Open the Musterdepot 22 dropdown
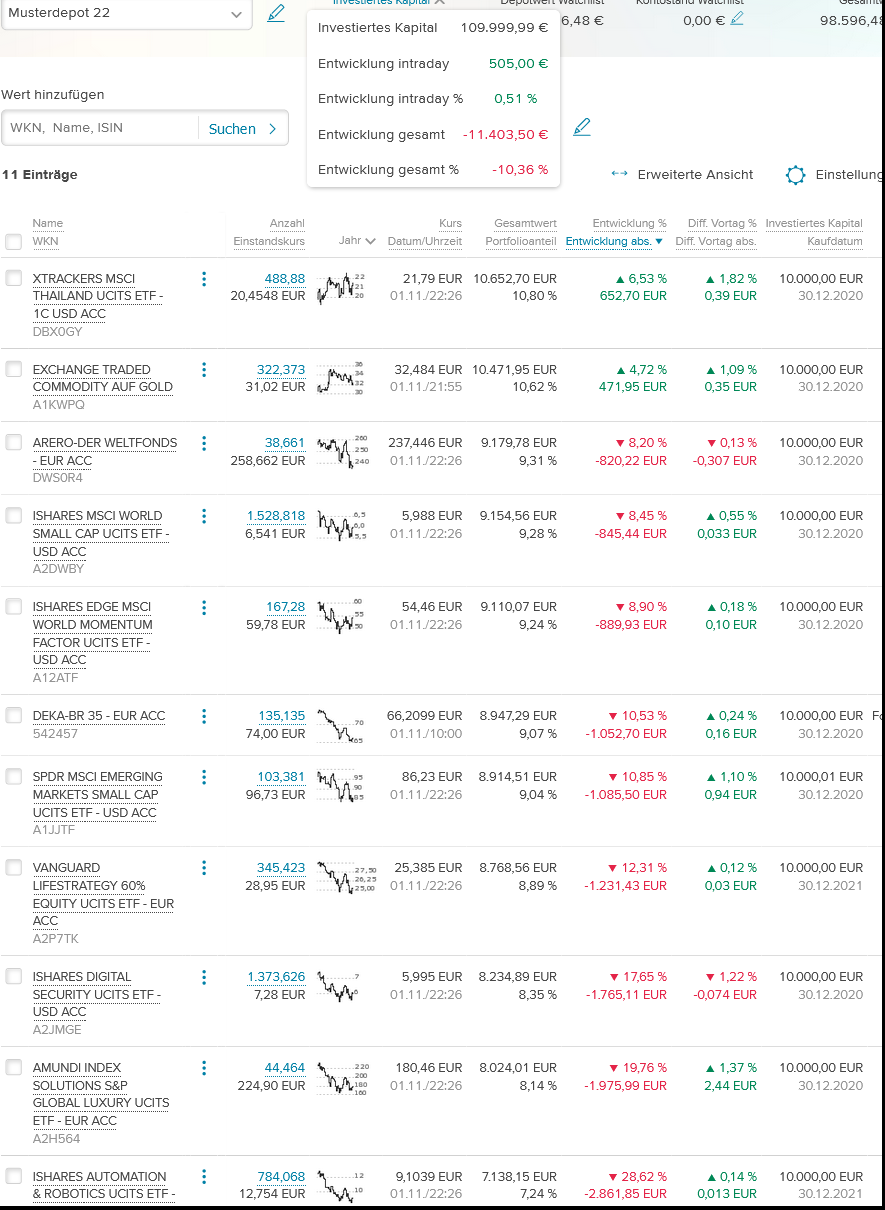The width and height of the screenshot is (885, 1210). click(x=236, y=15)
